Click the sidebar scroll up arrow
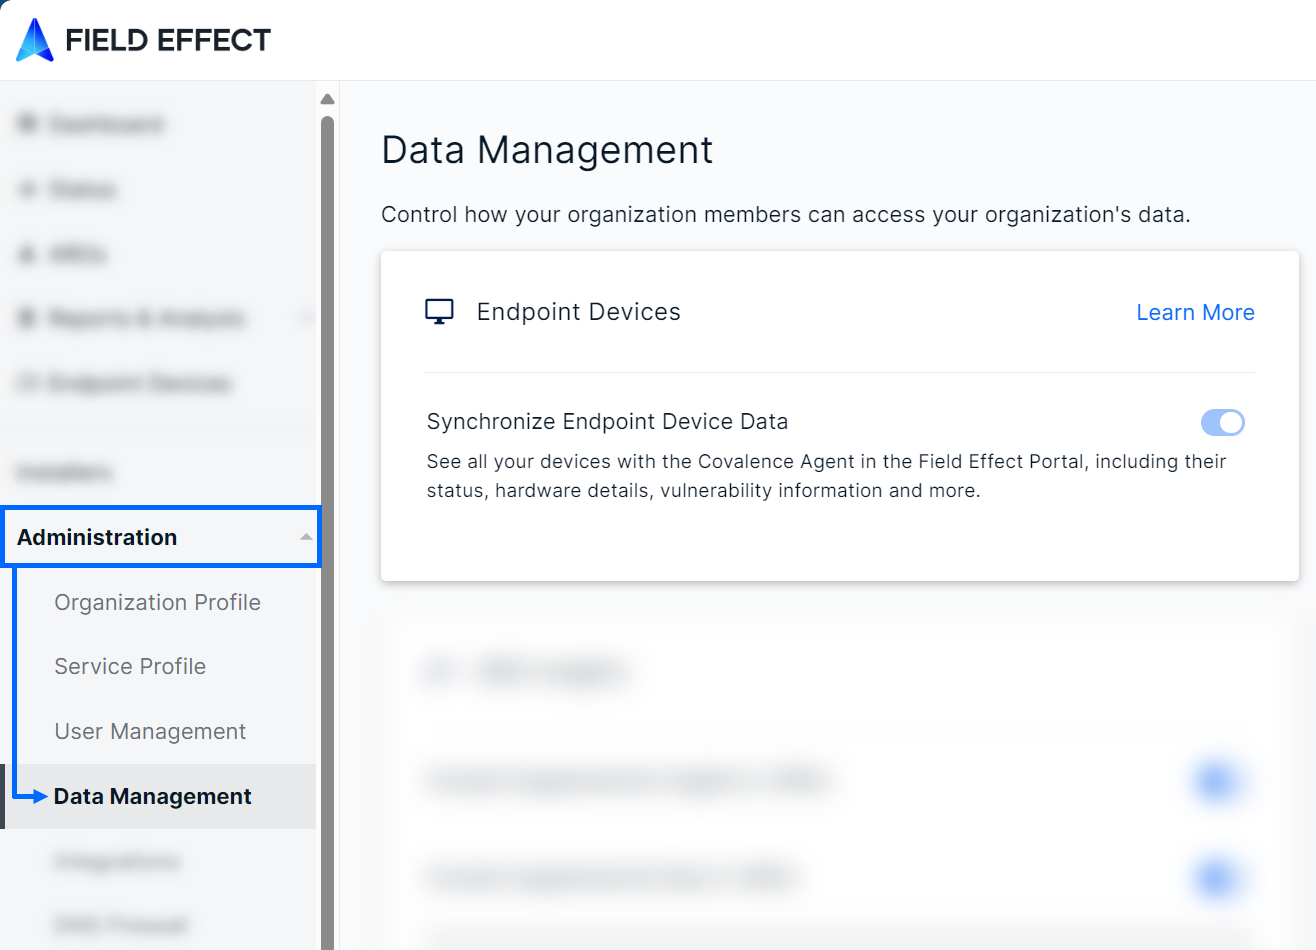The width and height of the screenshot is (1316, 950). click(x=327, y=99)
